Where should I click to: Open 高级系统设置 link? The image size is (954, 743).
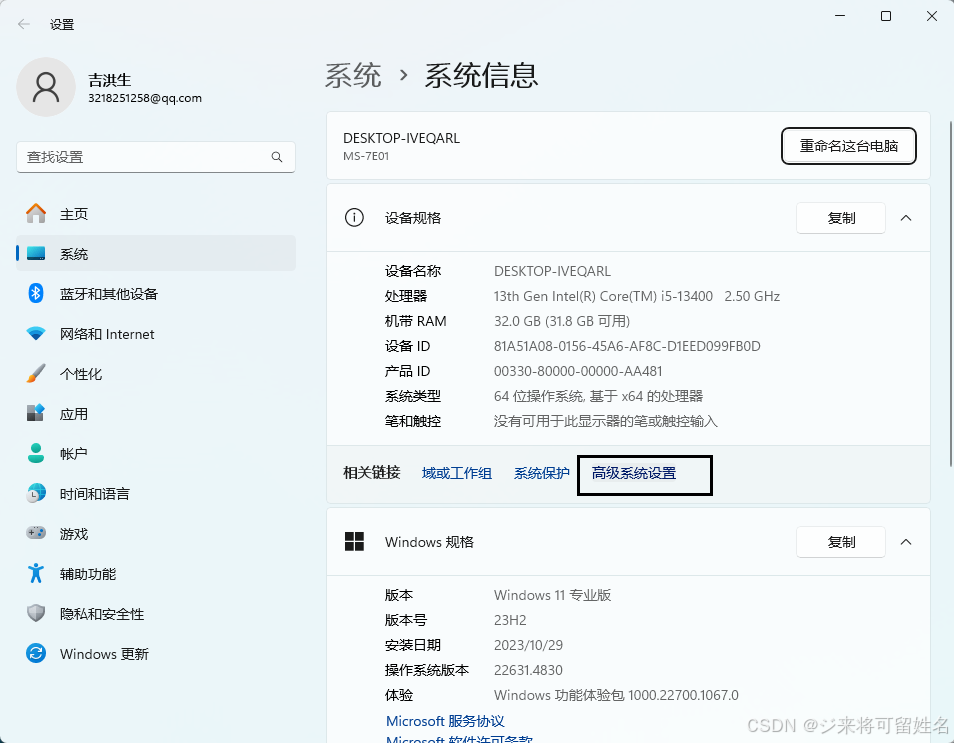click(634, 473)
